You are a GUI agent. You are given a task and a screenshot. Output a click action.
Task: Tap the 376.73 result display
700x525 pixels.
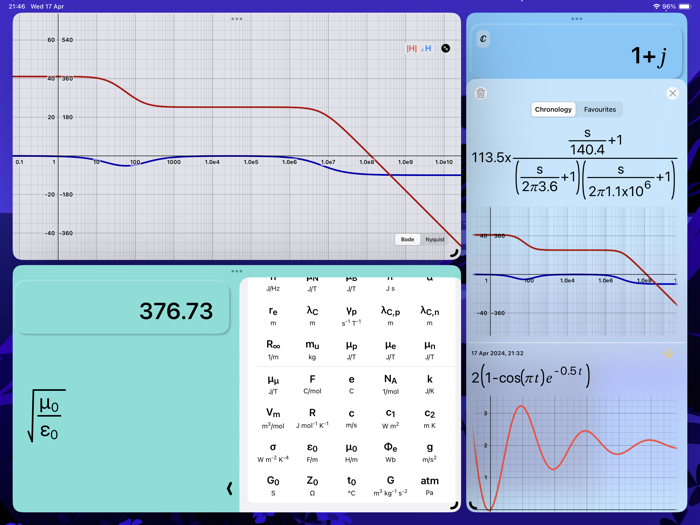(123, 308)
